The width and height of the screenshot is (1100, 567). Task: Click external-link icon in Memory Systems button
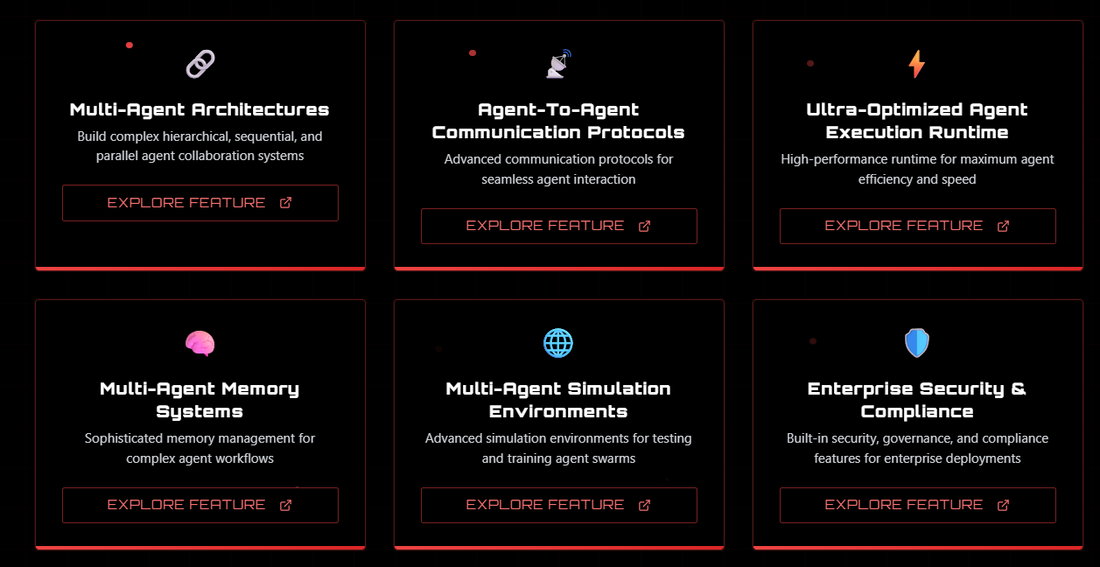pos(286,505)
